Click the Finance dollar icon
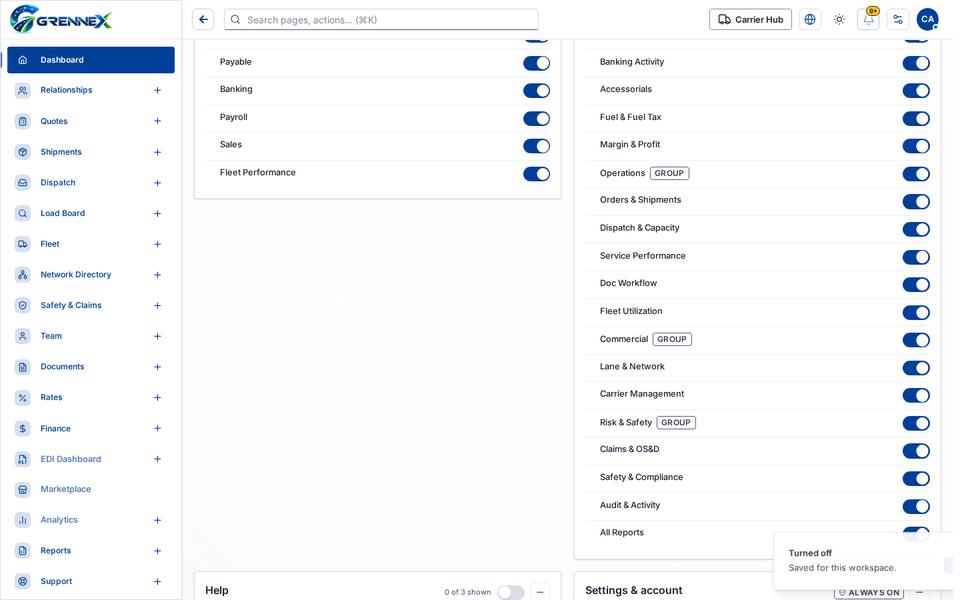 23,429
